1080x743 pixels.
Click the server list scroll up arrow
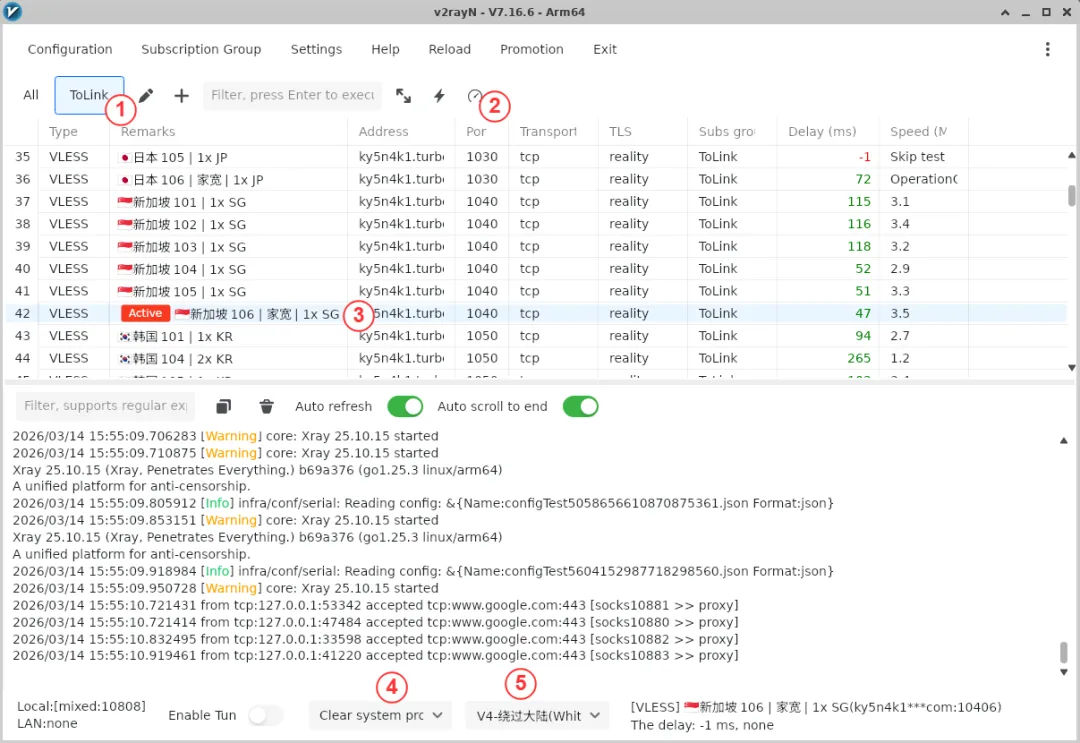click(x=1072, y=156)
